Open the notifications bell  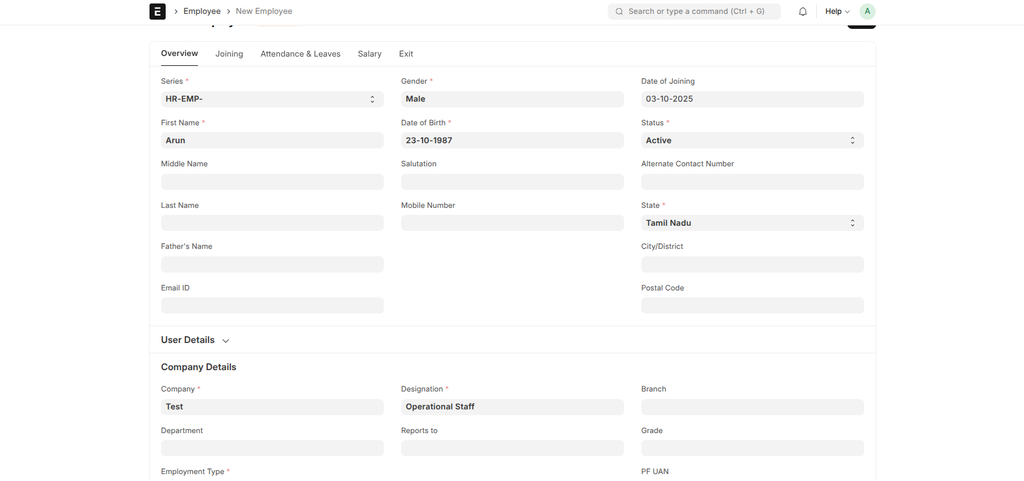[x=802, y=12]
